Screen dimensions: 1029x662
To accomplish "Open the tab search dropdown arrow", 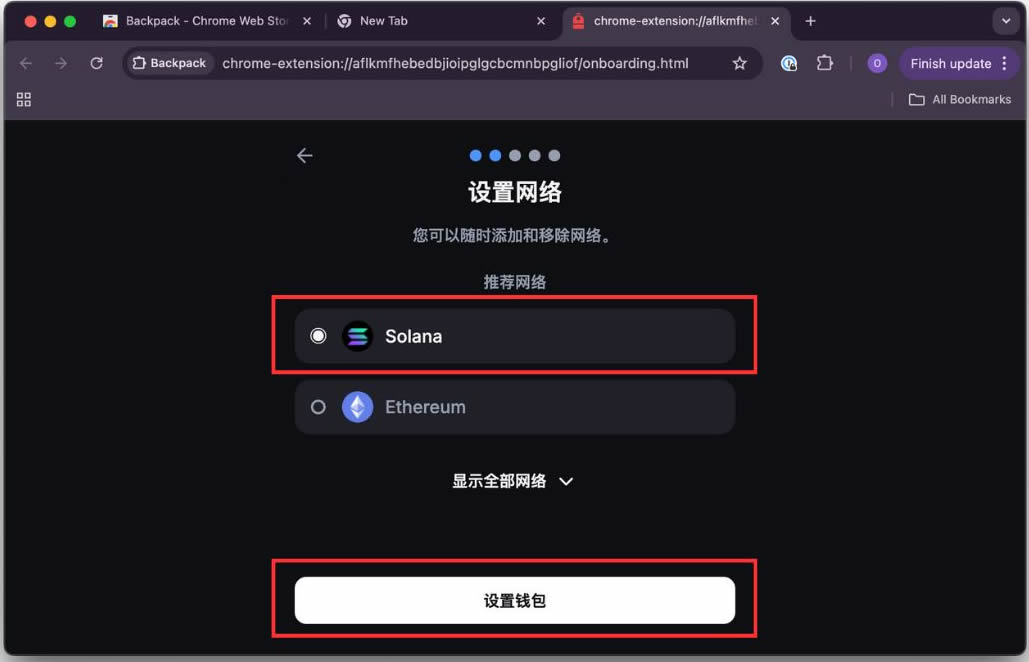I will tap(1005, 21).
